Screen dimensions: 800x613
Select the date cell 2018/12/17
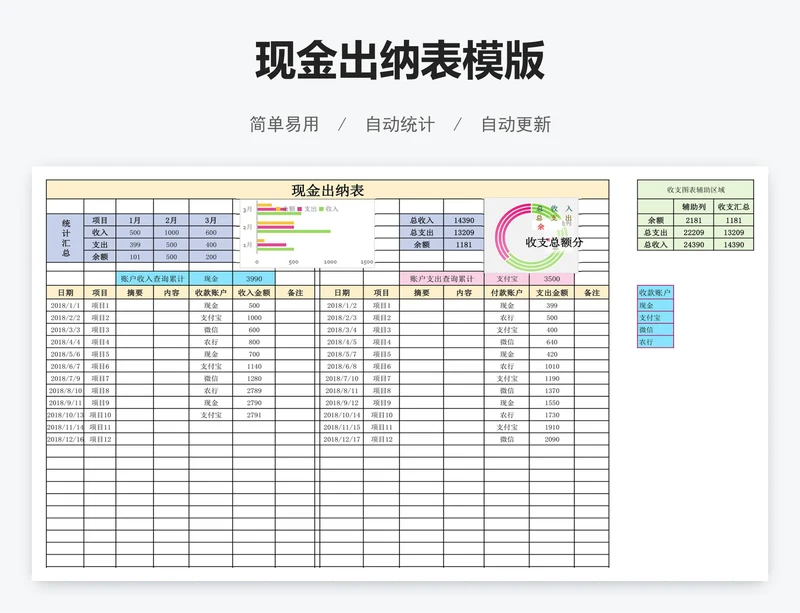pos(342,439)
